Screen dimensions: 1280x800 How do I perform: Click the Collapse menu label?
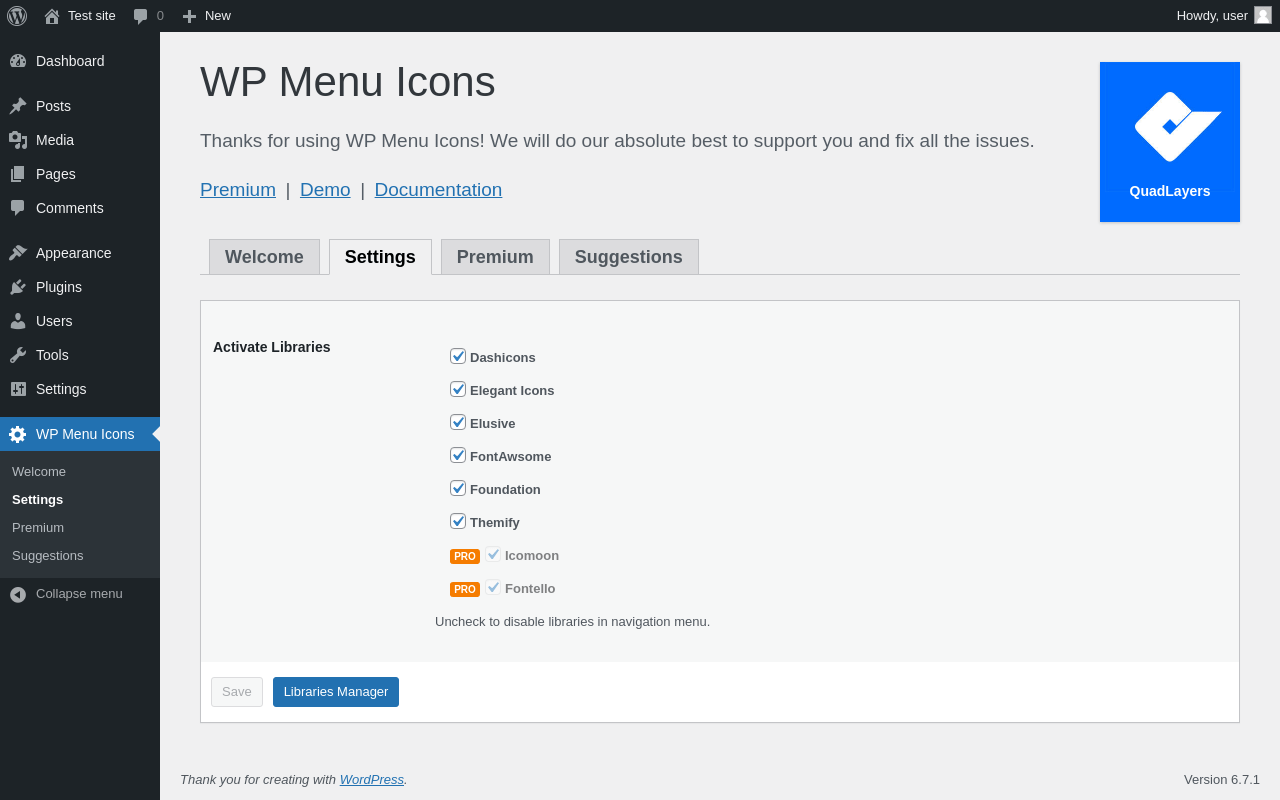[x=79, y=594]
